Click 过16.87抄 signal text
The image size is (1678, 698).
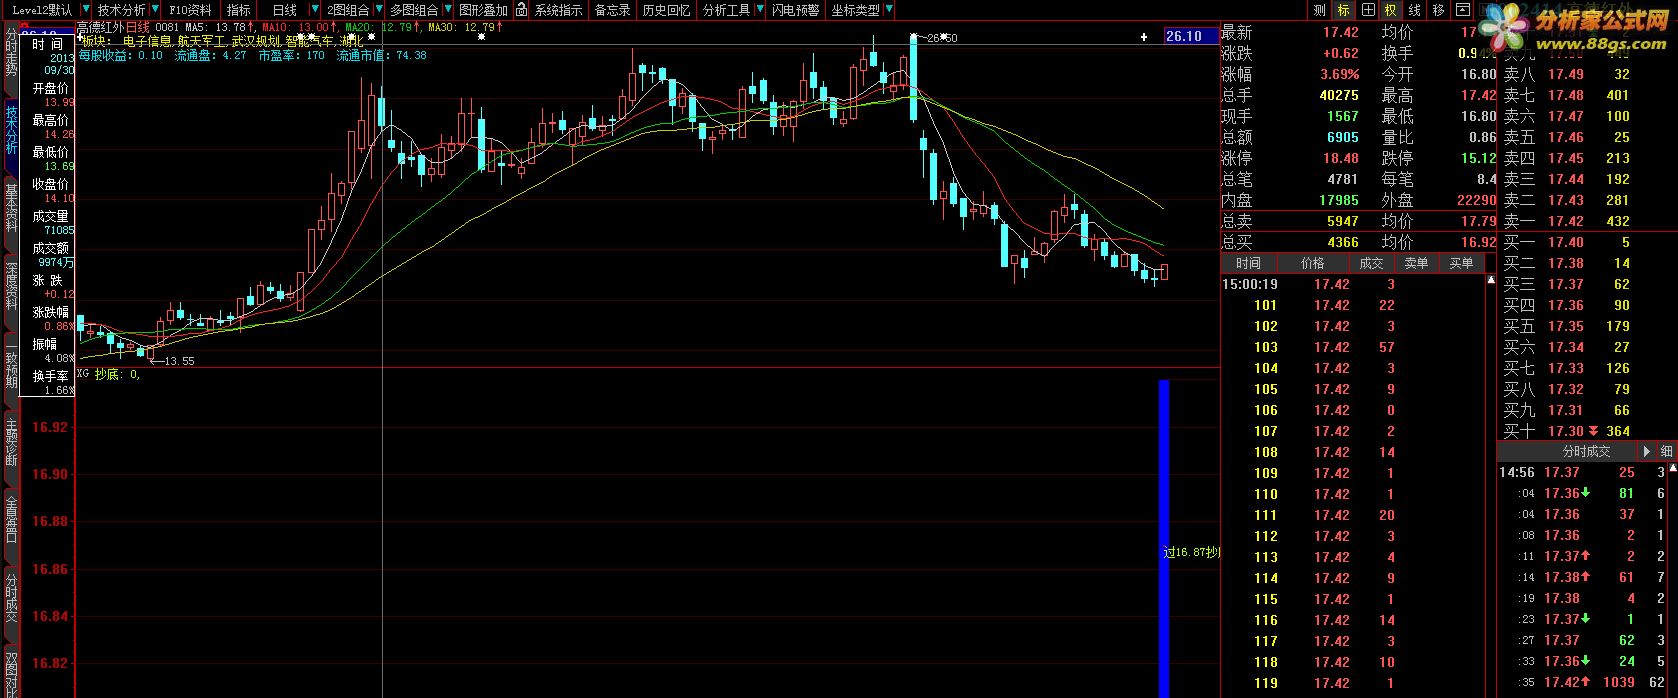[x=1193, y=552]
